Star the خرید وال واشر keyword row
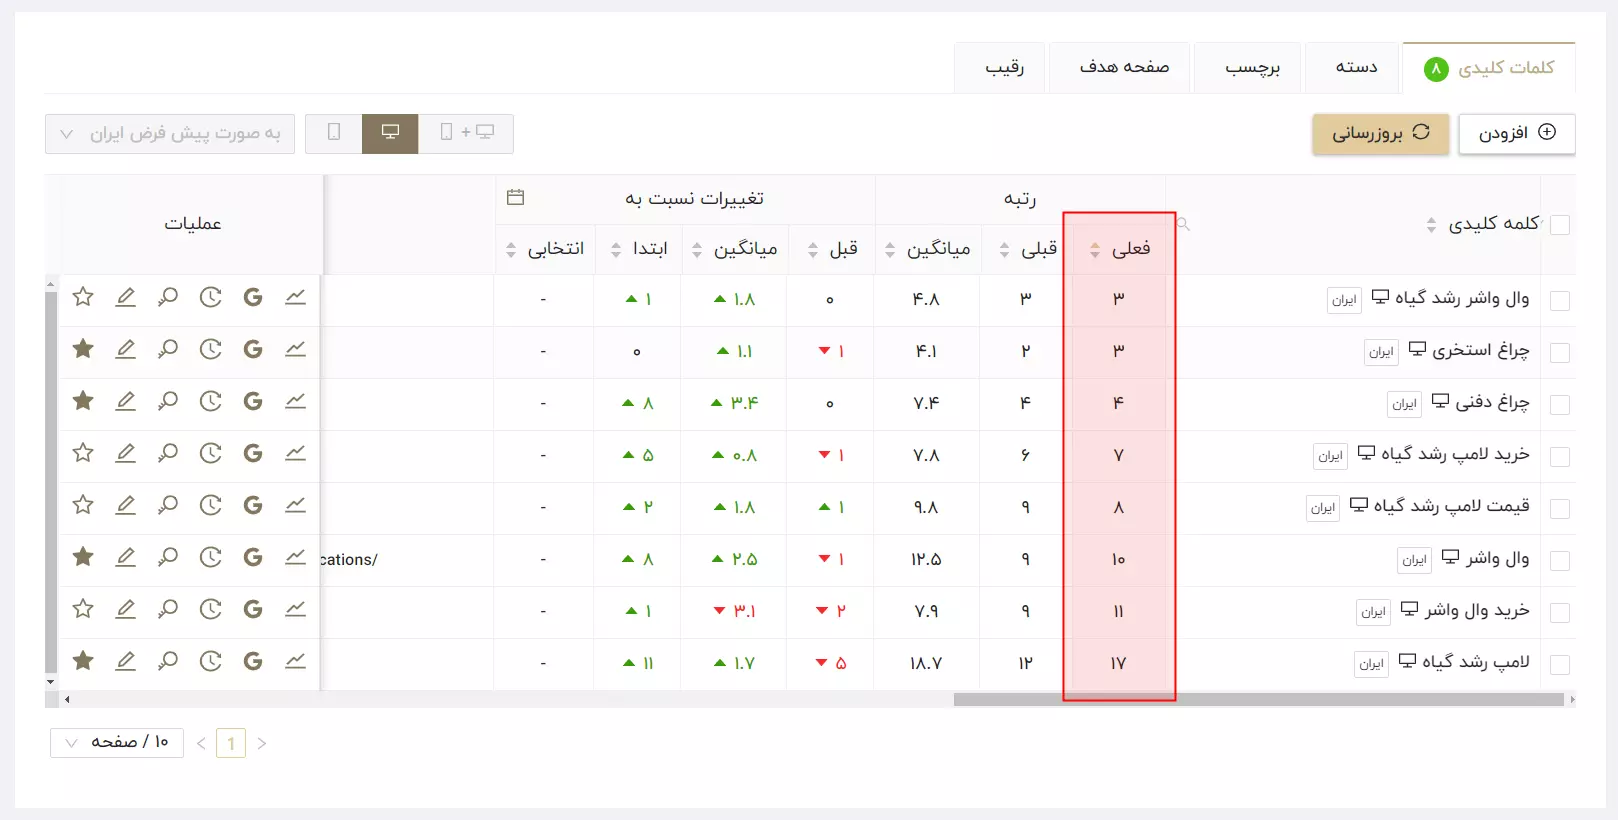Image resolution: width=1618 pixels, height=820 pixels. pos(83,609)
